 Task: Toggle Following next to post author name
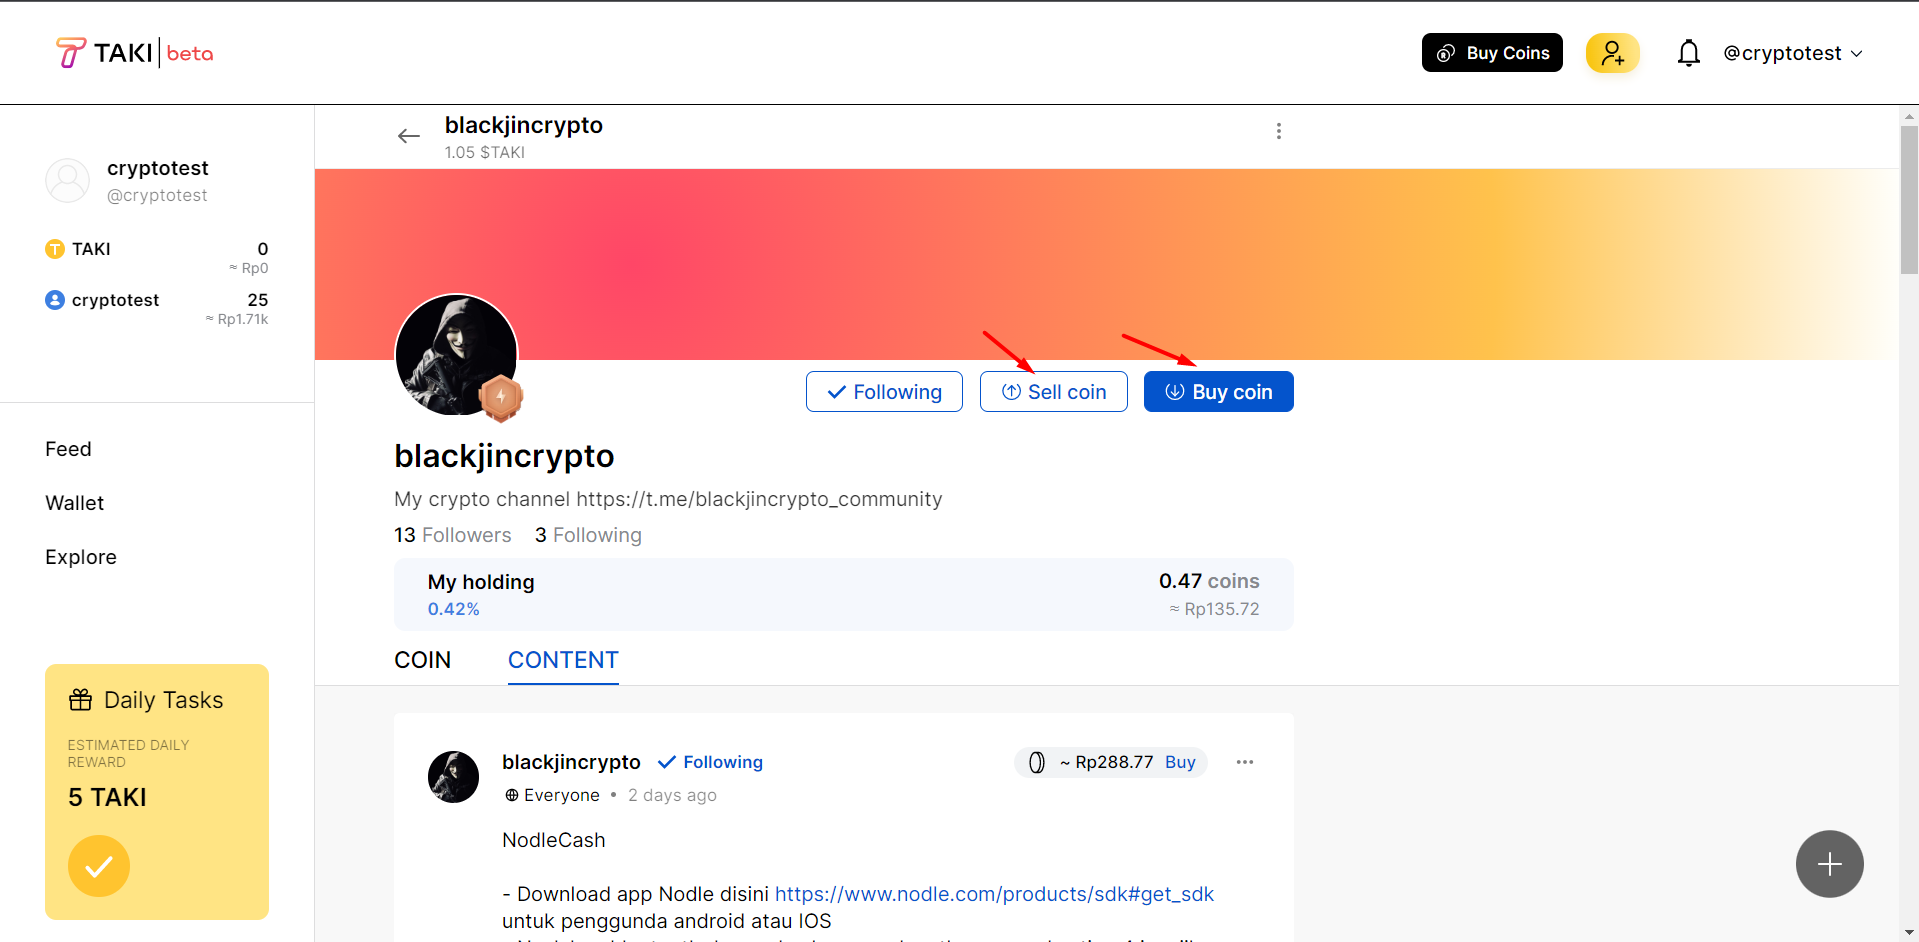coord(710,762)
